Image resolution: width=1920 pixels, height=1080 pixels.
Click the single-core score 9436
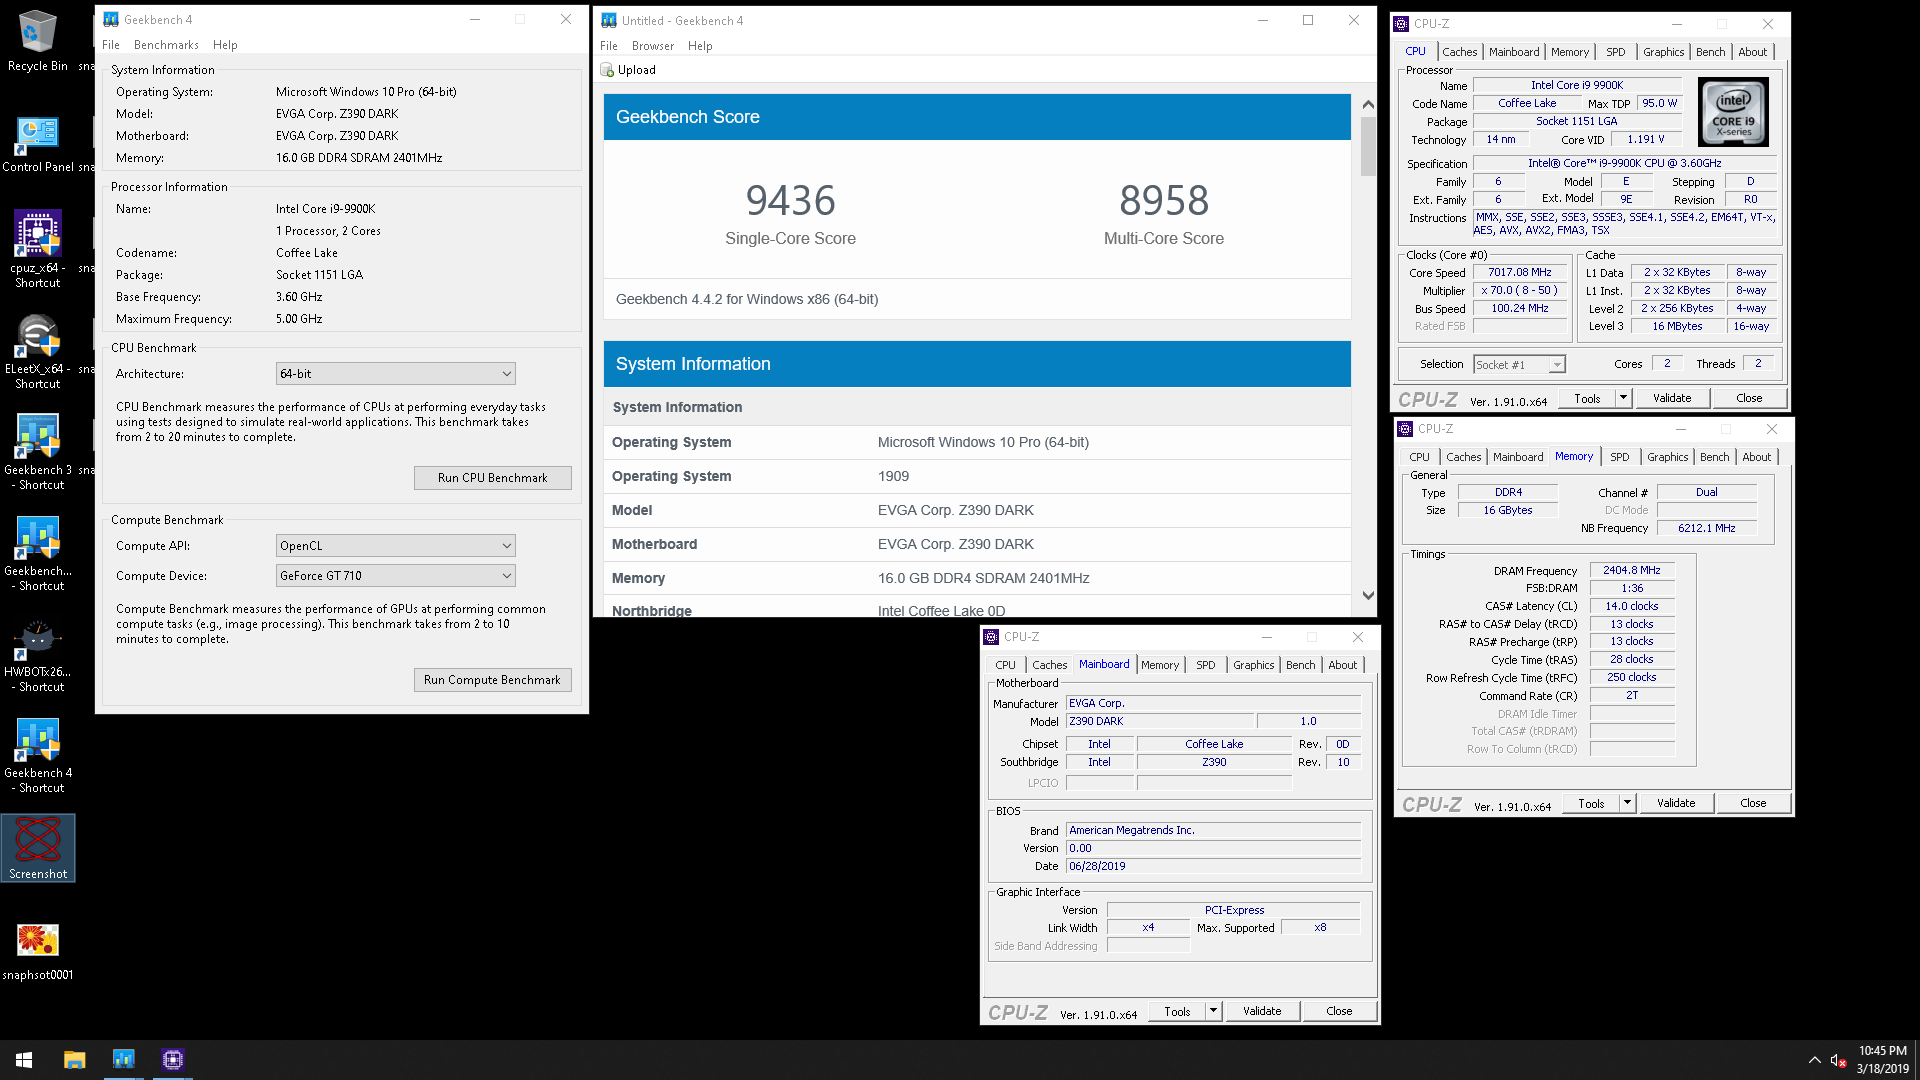790,201
